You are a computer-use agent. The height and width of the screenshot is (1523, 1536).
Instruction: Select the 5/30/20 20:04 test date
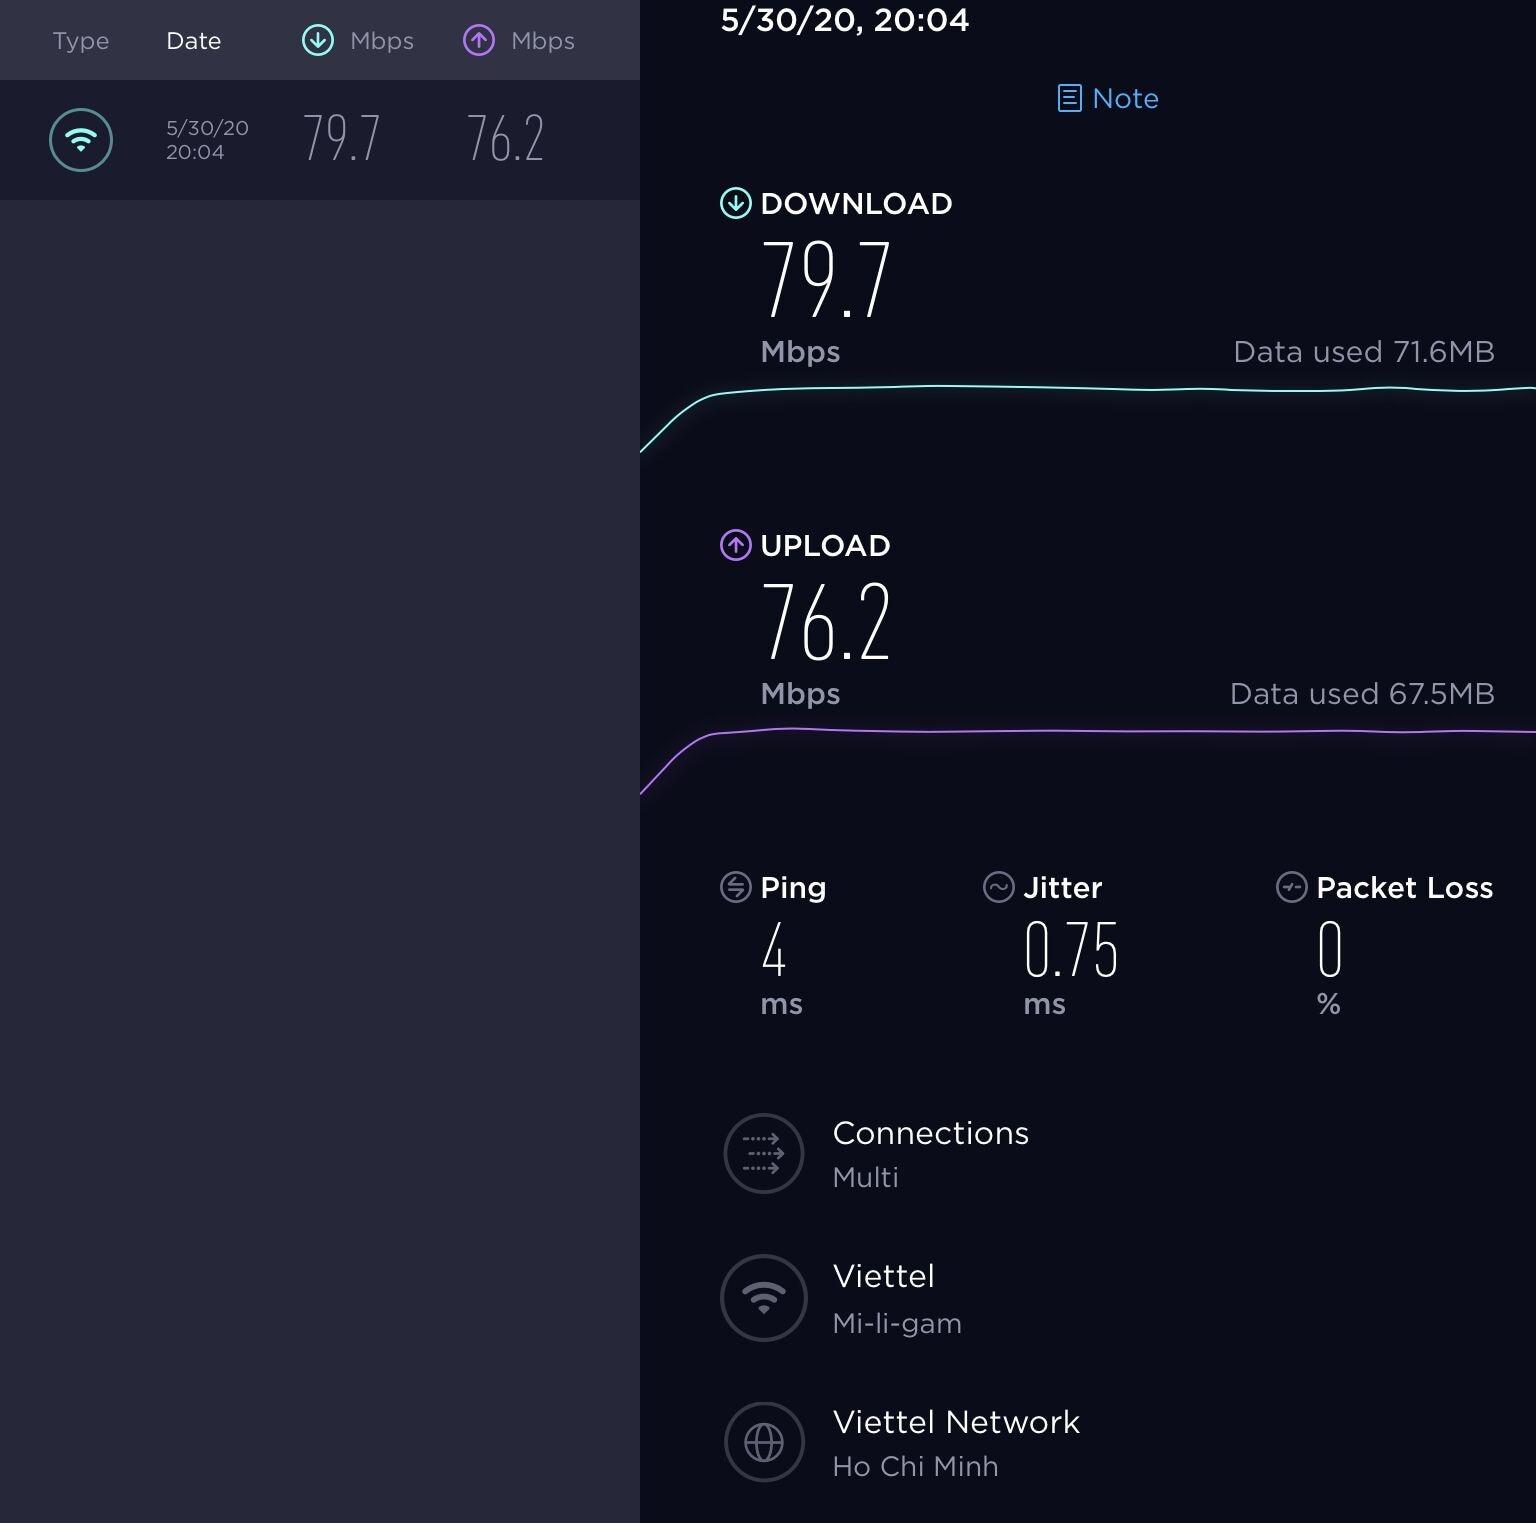(x=207, y=140)
